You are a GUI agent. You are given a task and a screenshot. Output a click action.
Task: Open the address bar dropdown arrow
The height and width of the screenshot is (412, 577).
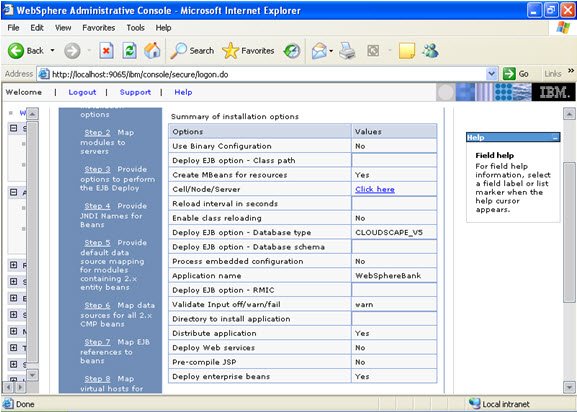(491, 74)
